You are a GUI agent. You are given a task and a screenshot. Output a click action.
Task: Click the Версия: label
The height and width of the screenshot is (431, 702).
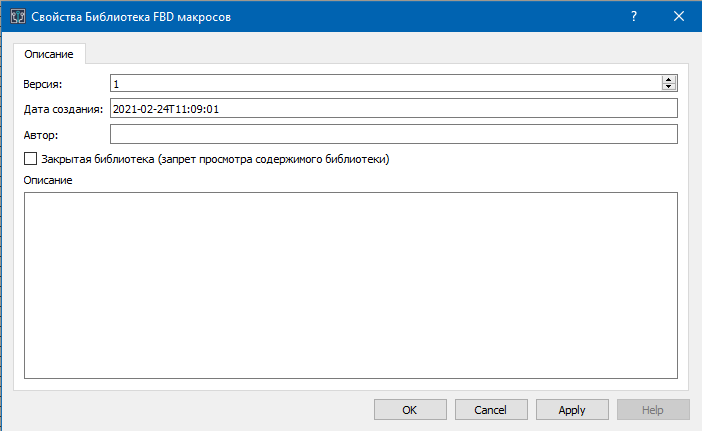click(43, 84)
